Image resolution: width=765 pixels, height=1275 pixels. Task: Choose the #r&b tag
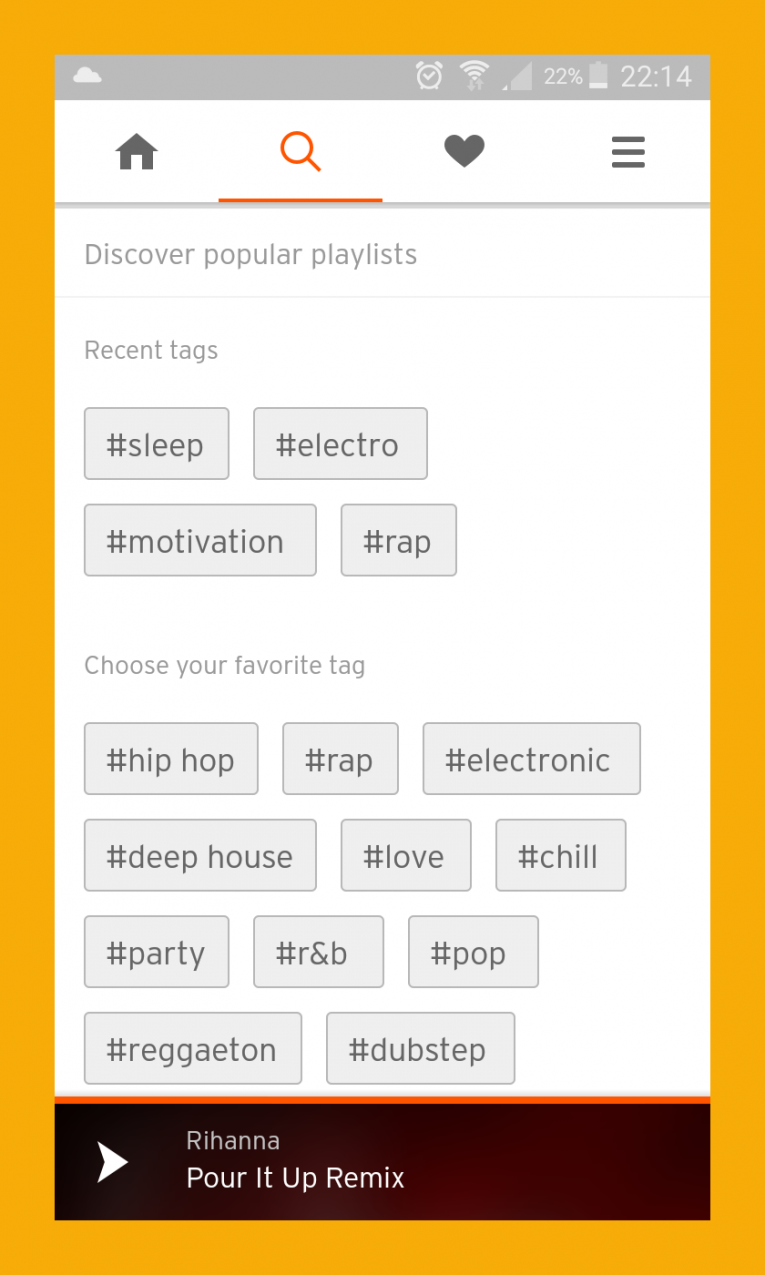point(318,951)
